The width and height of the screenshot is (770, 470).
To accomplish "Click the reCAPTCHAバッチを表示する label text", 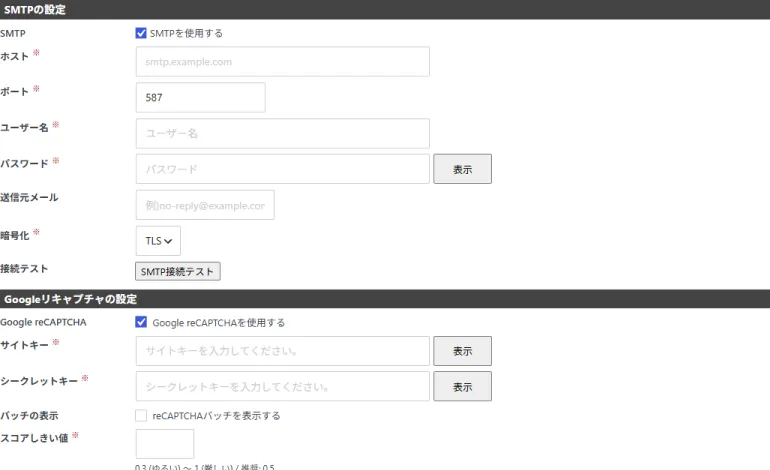I will [216, 415].
